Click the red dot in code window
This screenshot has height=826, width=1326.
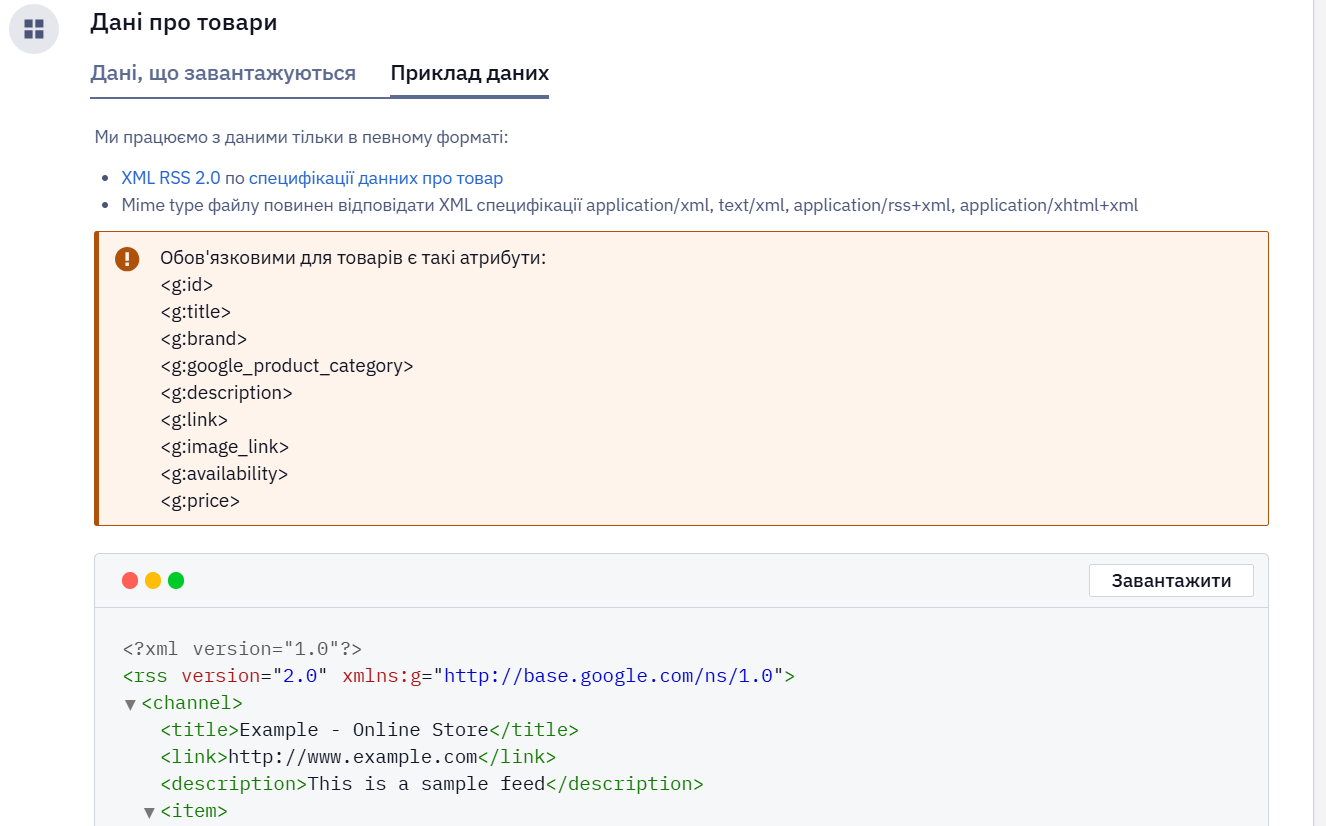[x=130, y=580]
